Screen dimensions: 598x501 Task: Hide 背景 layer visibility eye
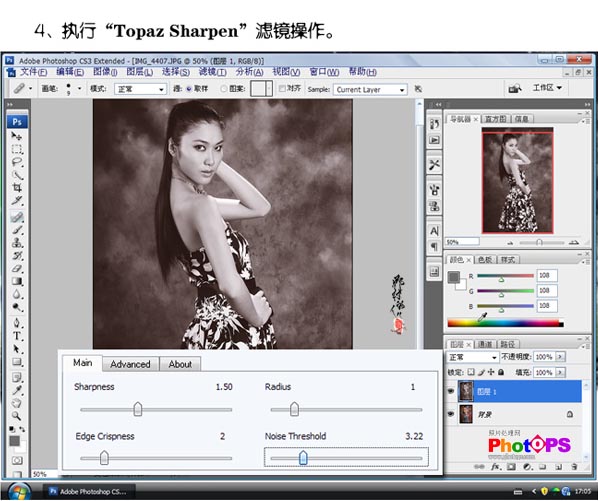pos(451,414)
